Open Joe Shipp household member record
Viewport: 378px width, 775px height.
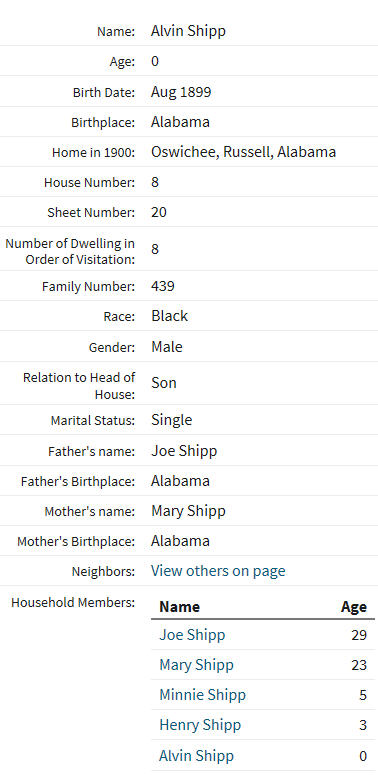[x=192, y=635]
